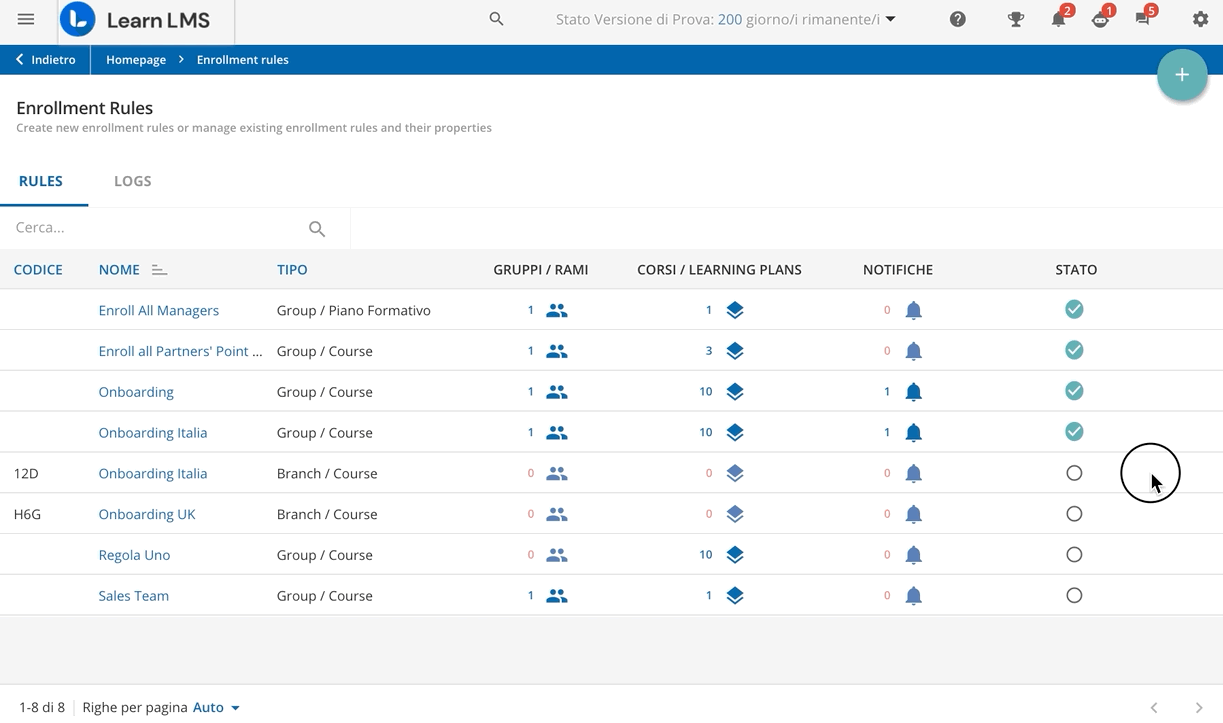Open the Enroll all Partners' Point rule
This screenshot has height=723, width=1223.
[x=180, y=352]
